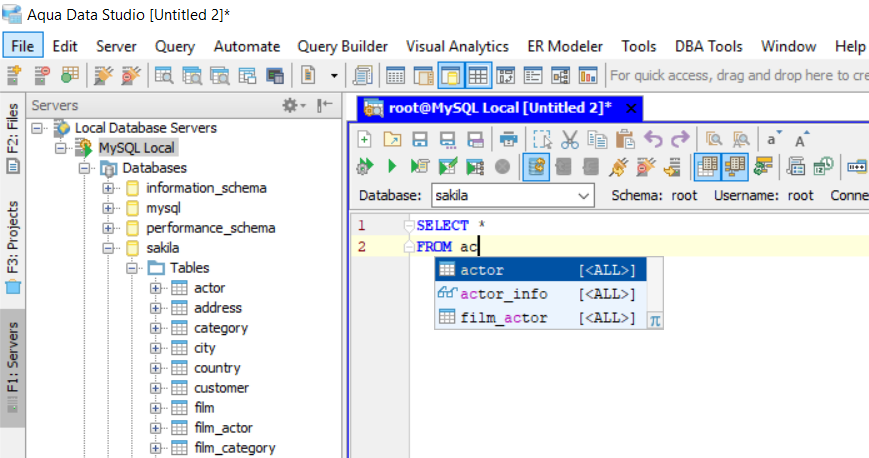Click the scissors Cut icon

[570, 139]
